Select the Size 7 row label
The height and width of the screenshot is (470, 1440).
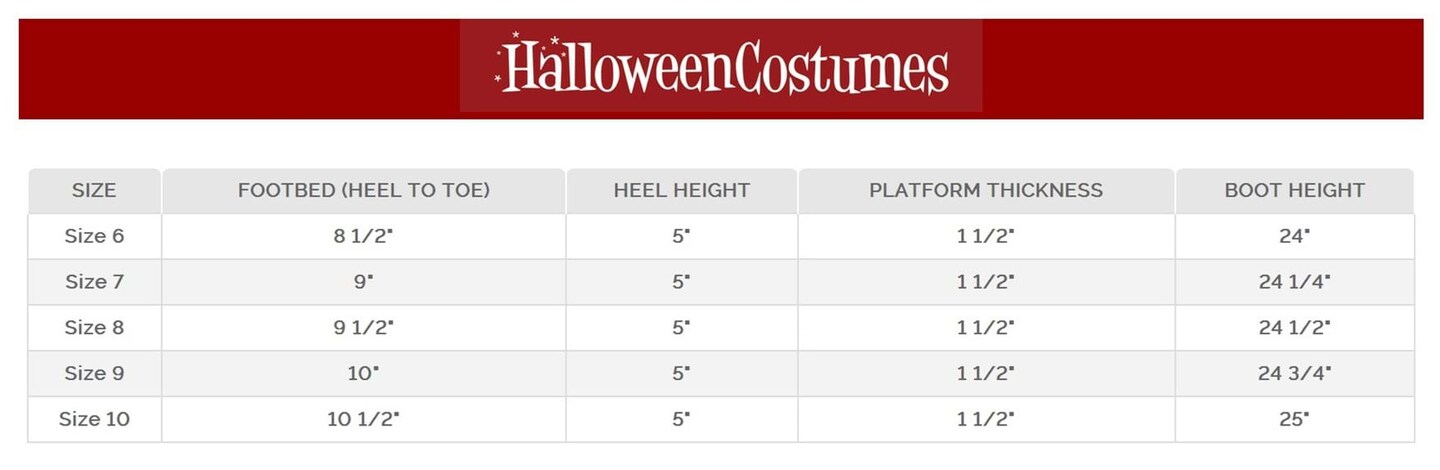[94, 282]
